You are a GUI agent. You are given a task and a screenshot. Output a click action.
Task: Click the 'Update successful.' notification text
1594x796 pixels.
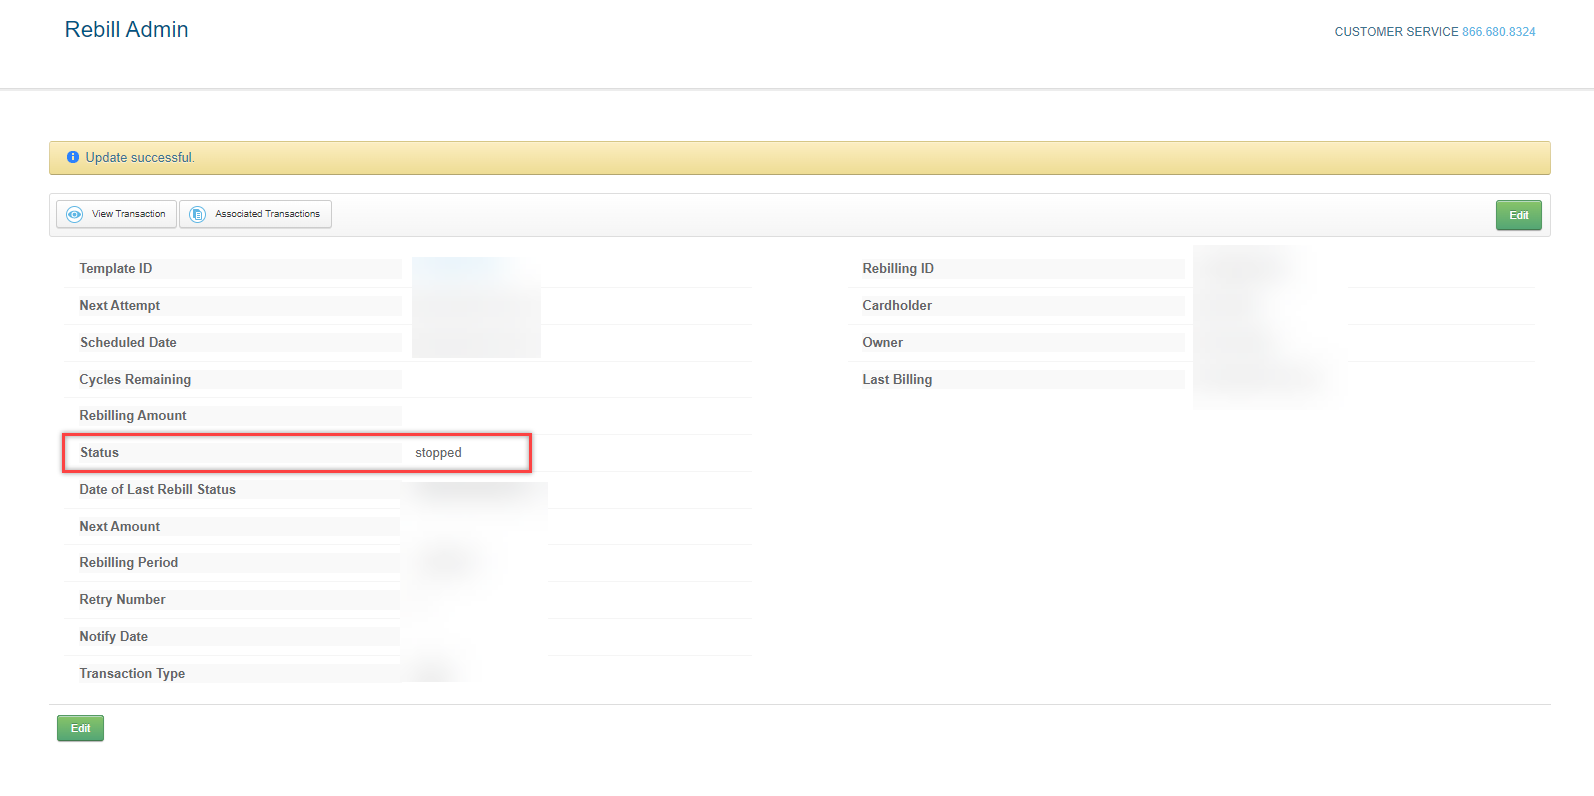click(140, 158)
